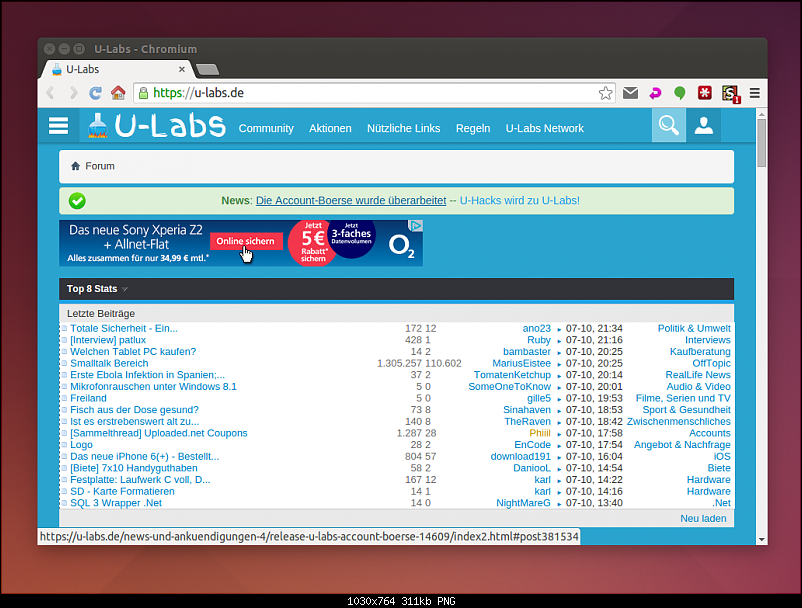Click the URL address bar
The height and width of the screenshot is (608, 802).
pyautogui.click(x=370, y=93)
